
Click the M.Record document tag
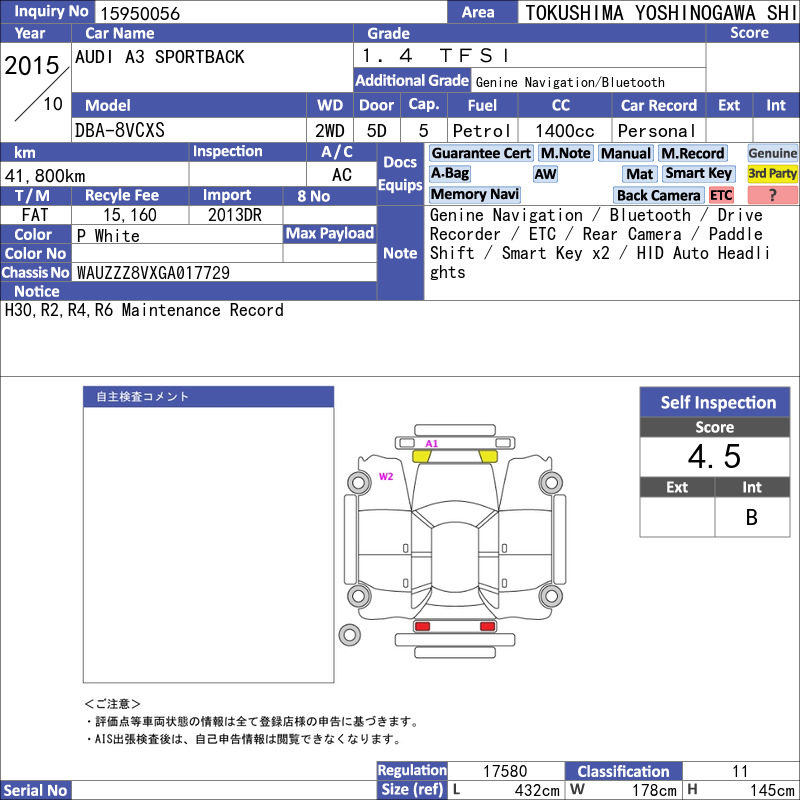coord(692,154)
